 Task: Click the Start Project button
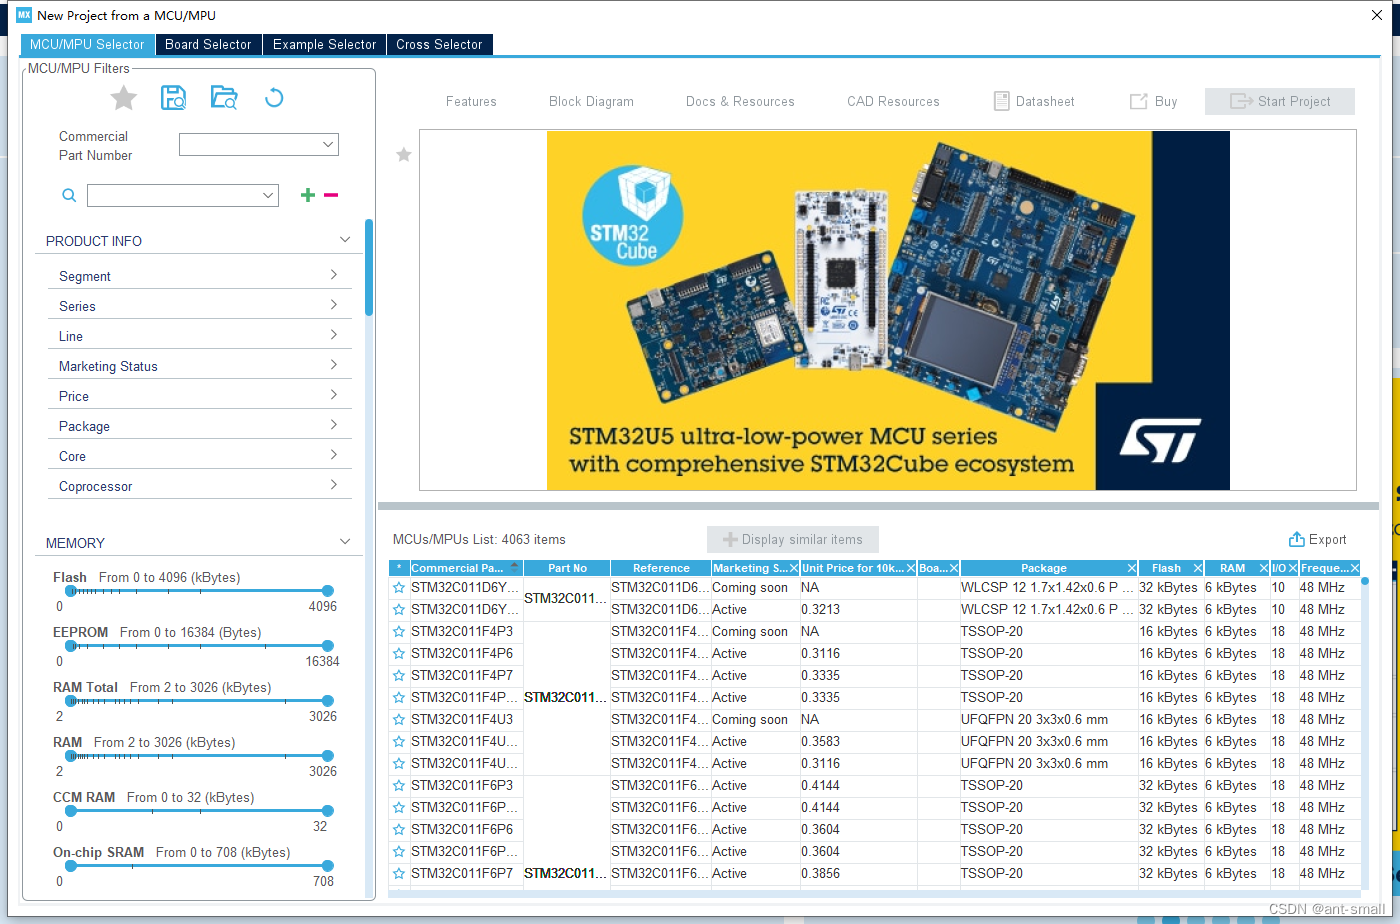pyautogui.click(x=1279, y=101)
